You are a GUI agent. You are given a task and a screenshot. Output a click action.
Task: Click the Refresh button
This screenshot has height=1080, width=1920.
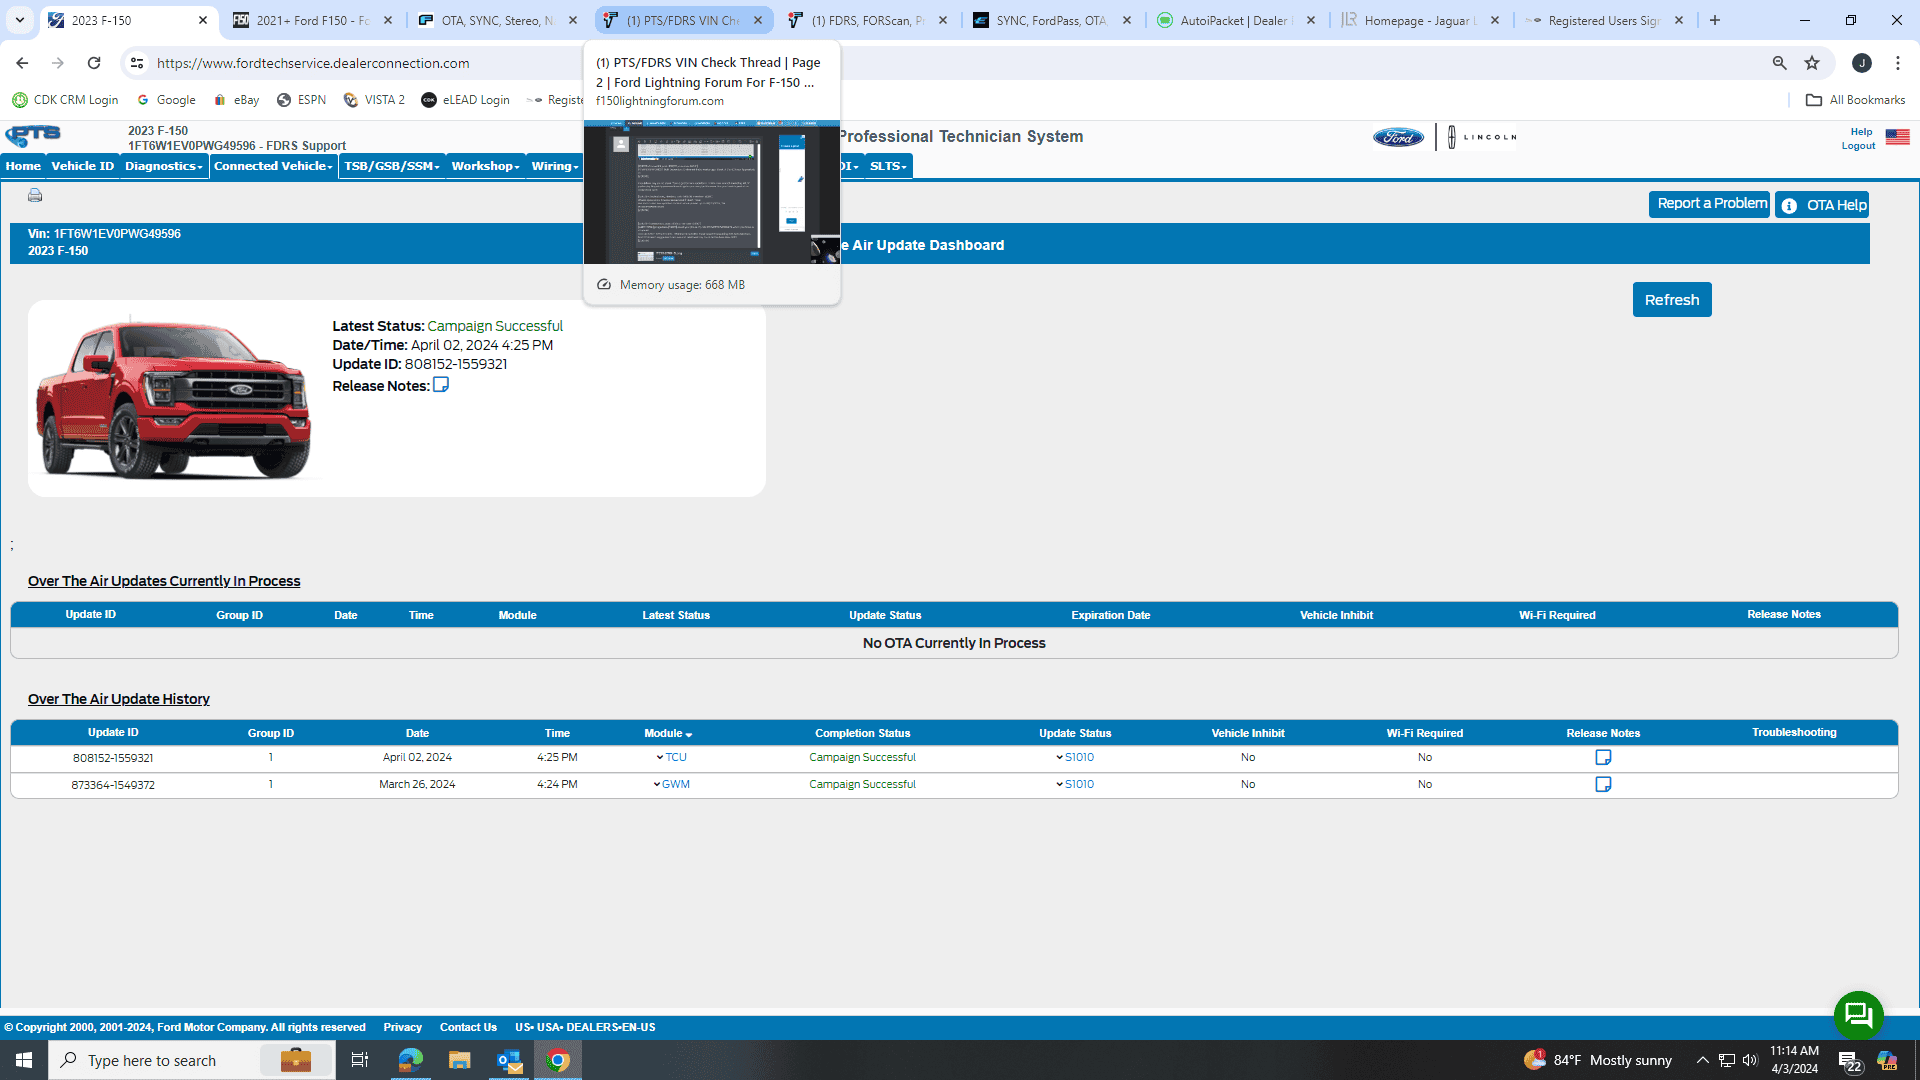[x=1671, y=300]
